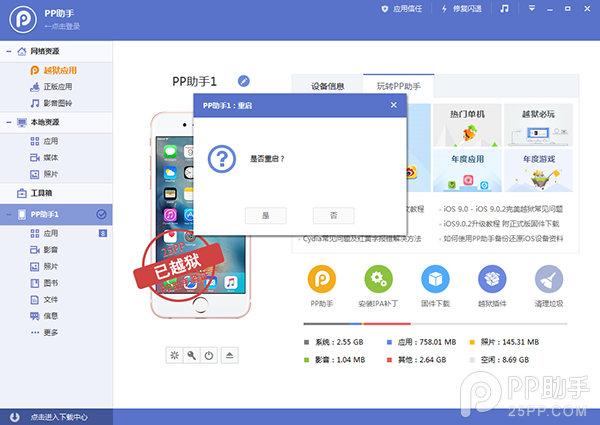Click the eject device button under phone
Image resolution: width=600 pixels, height=425 pixels.
(230, 355)
